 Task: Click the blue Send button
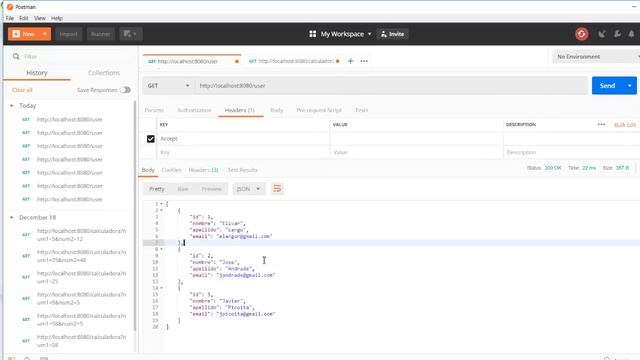point(607,86)
